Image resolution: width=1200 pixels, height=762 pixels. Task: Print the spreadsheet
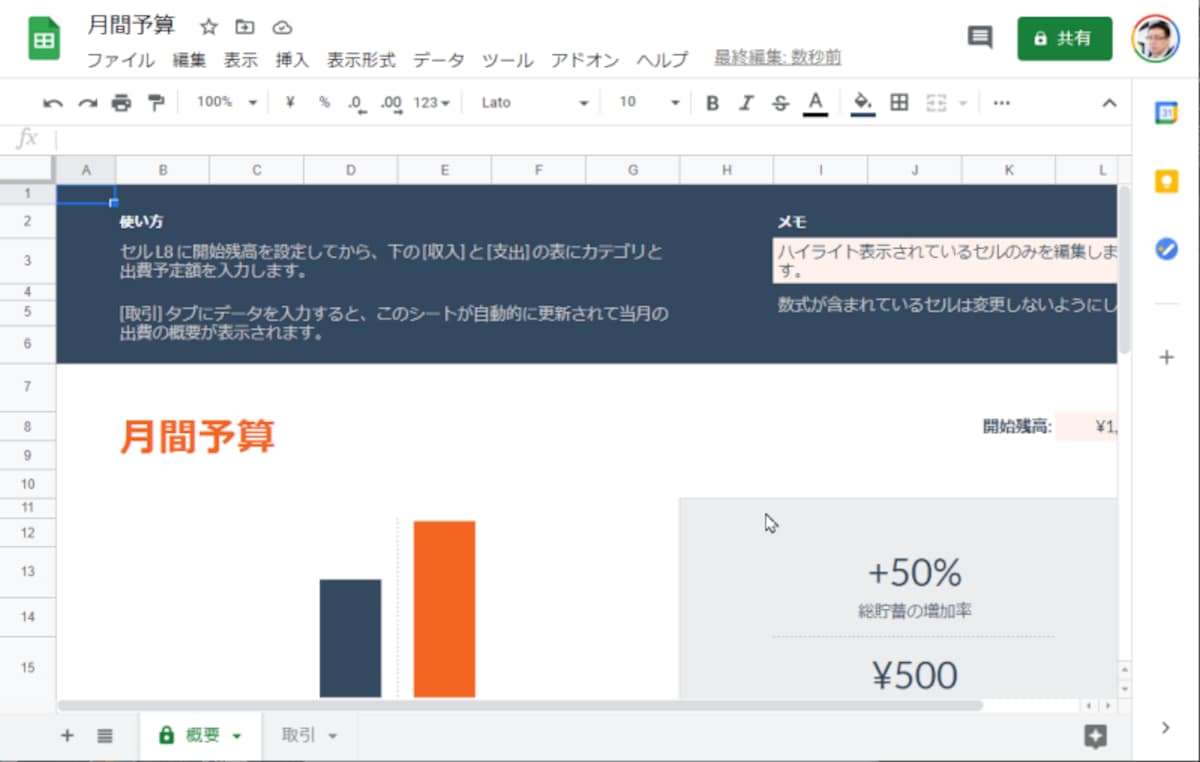(121, 102)
